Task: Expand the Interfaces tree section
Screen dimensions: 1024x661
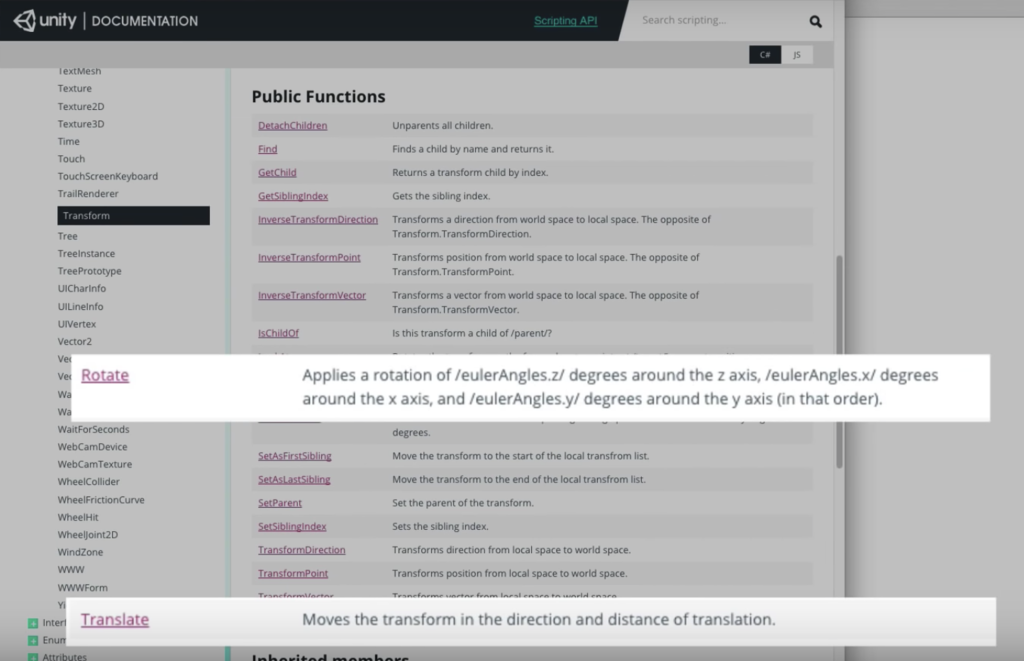Action: tap(33, 623)
